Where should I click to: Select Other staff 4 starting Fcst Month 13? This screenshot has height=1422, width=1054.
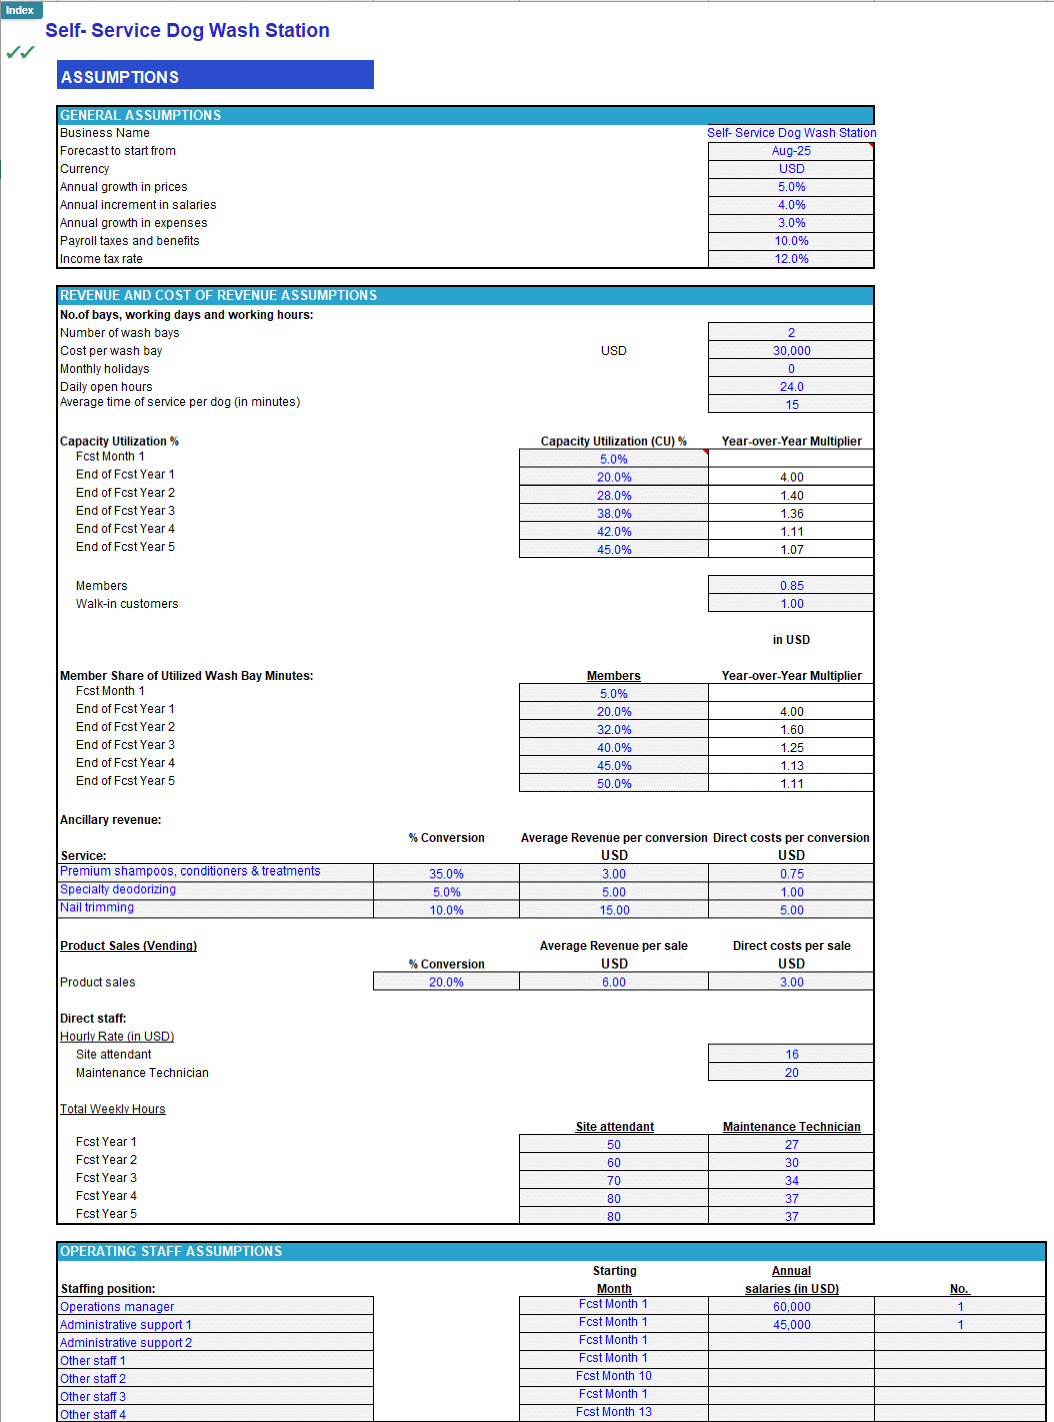pyautogui.click(x=614, y=1413)
